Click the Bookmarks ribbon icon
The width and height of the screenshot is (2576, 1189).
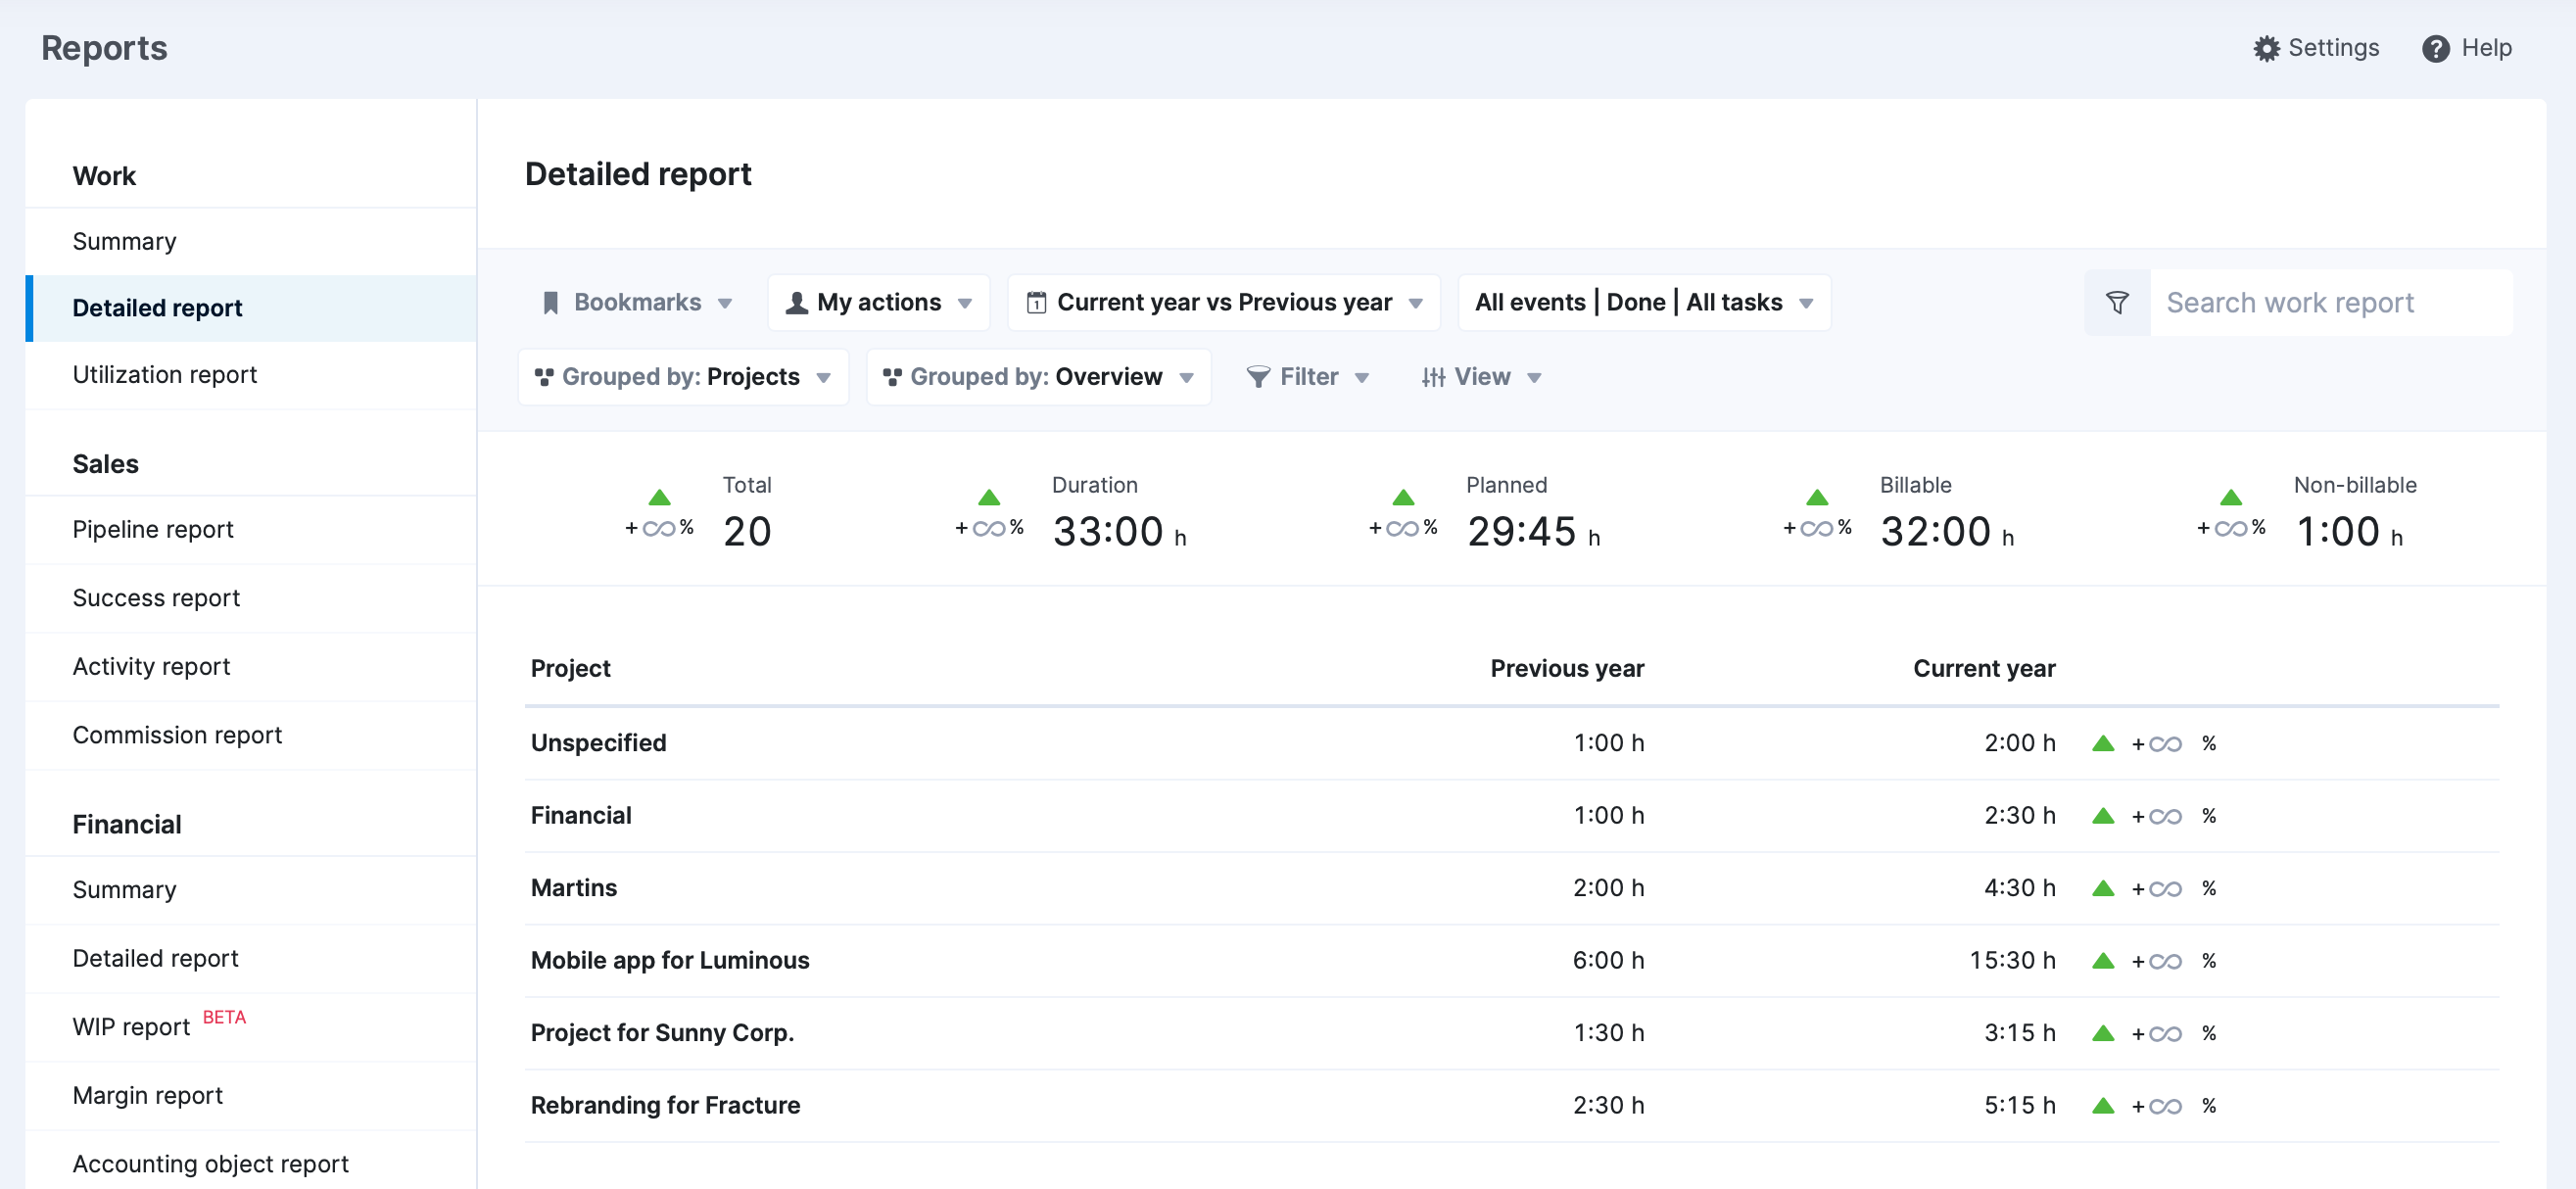[x=550, y=302]
